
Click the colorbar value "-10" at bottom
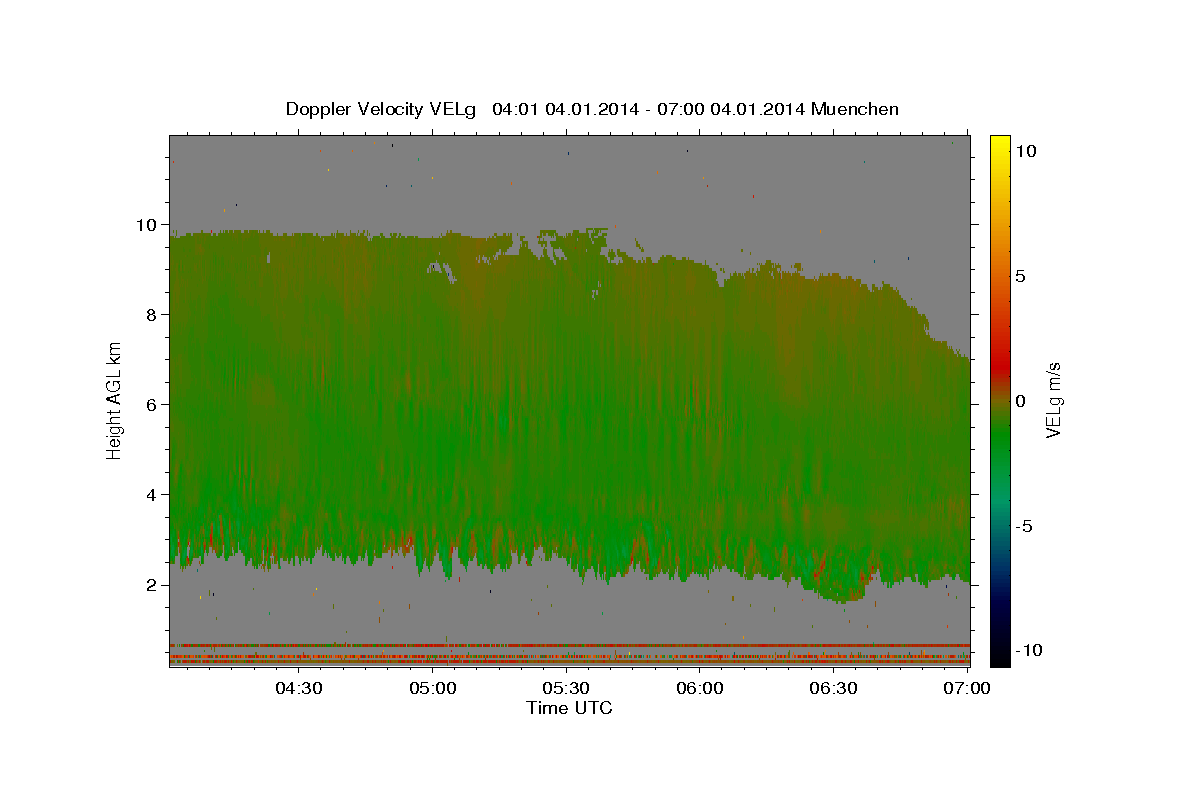1027,651
